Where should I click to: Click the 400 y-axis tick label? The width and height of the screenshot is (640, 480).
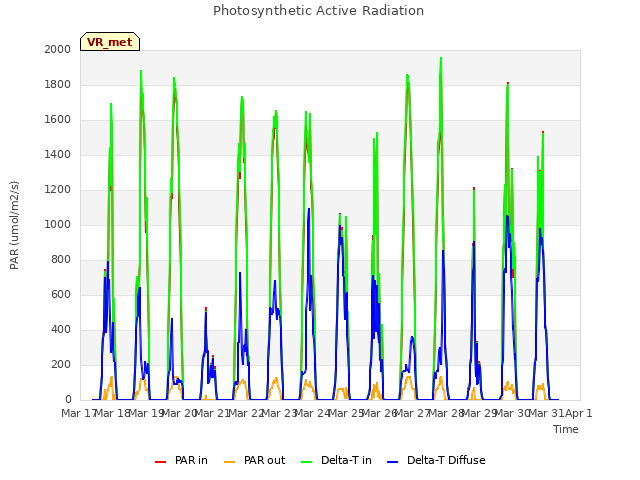click(61, 329)
